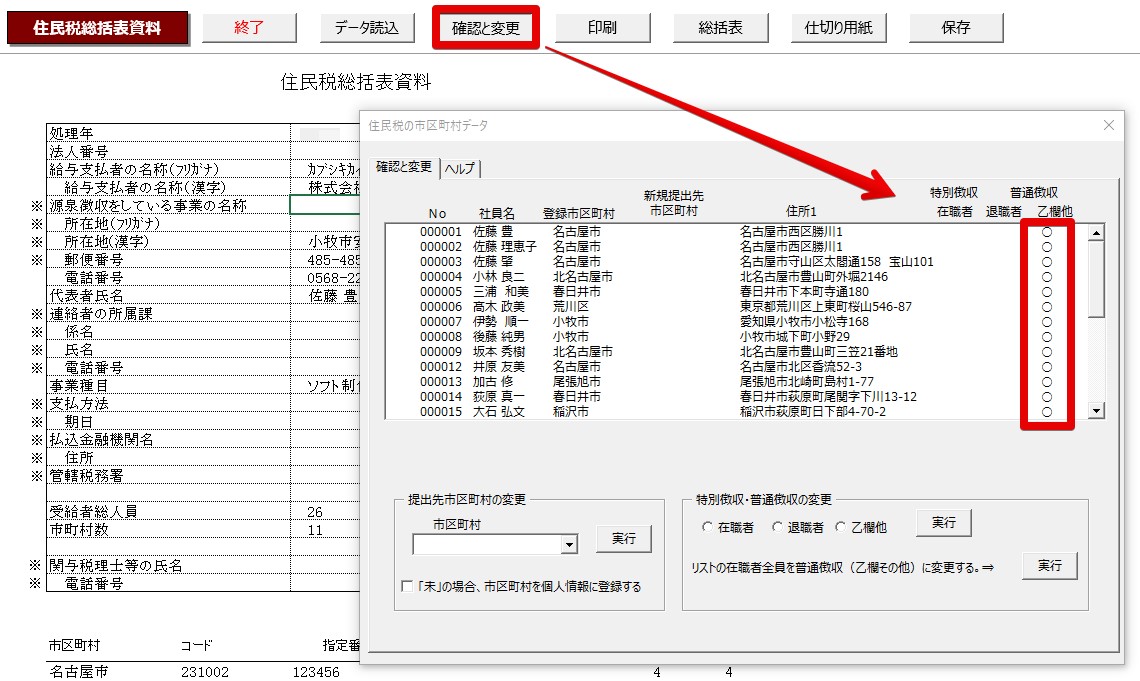Click the 印刷 button in toolbar
The image size is (1140, 681).
[602, 28]
